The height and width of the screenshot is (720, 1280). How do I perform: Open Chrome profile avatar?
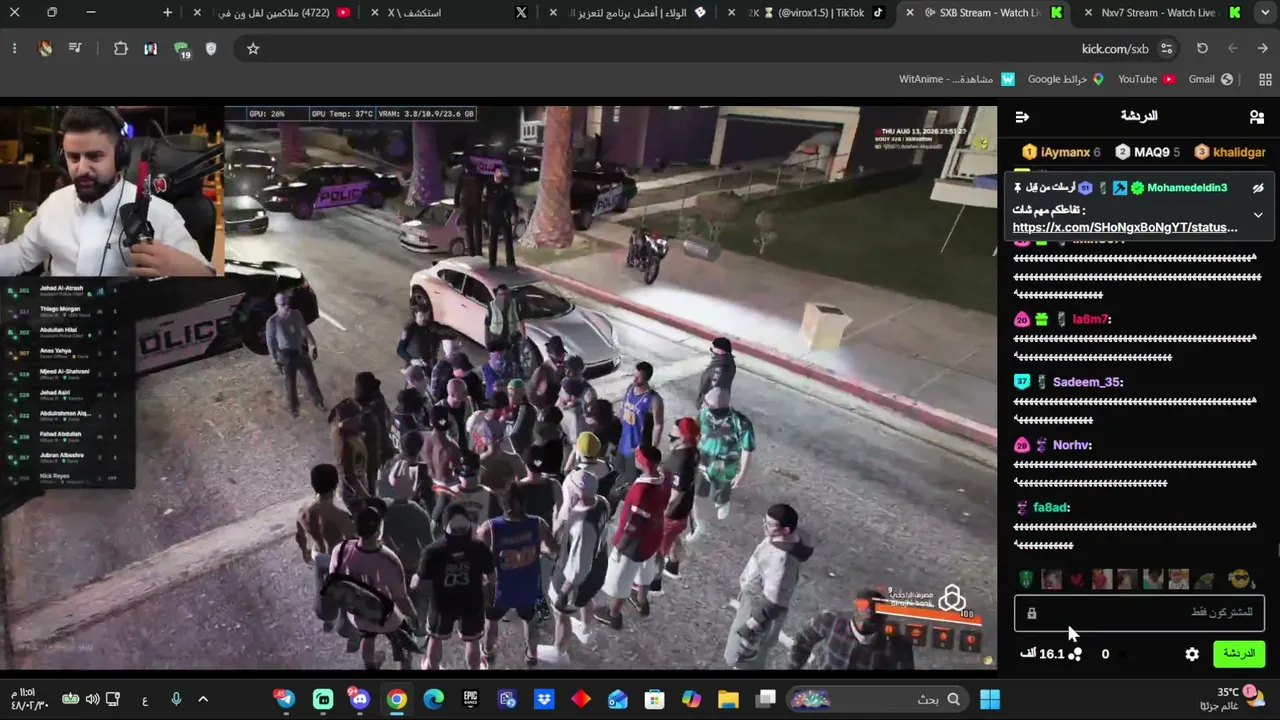(x=45, y=49)
